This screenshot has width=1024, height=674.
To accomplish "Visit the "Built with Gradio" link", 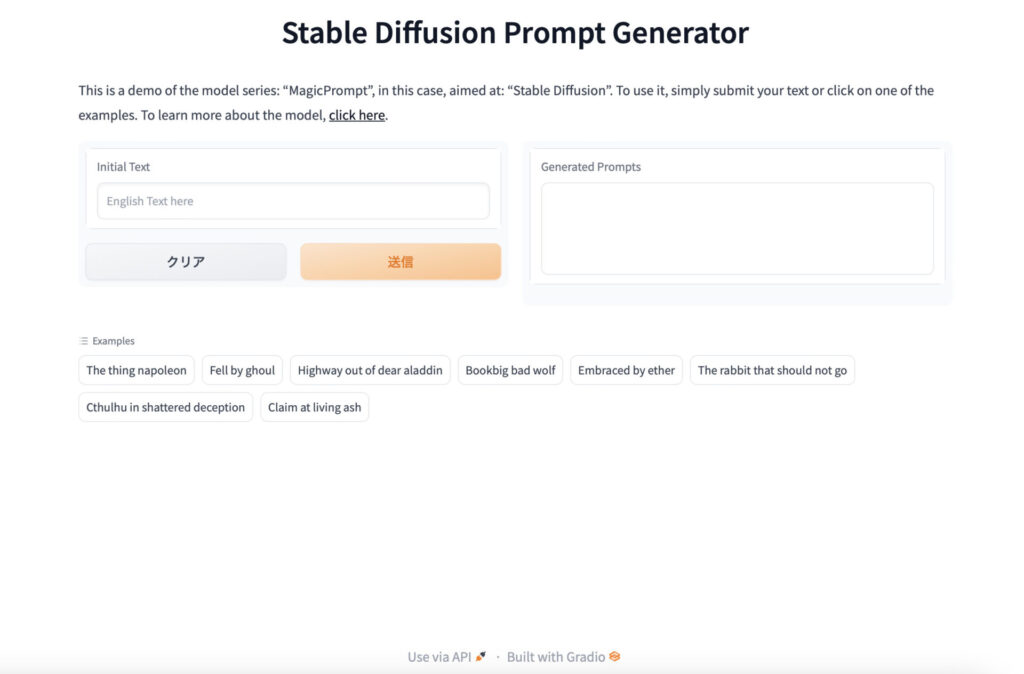I will pos(556,657).
